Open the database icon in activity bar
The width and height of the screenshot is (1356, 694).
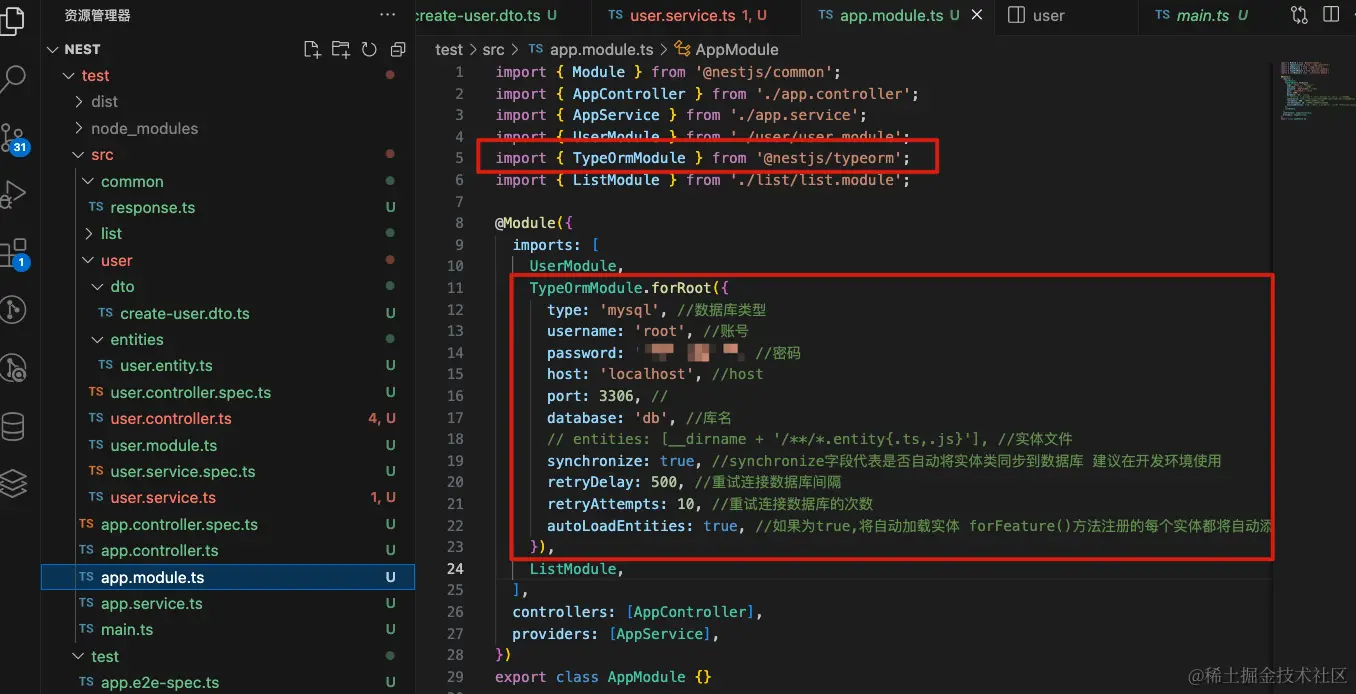(x=13, y=427)
